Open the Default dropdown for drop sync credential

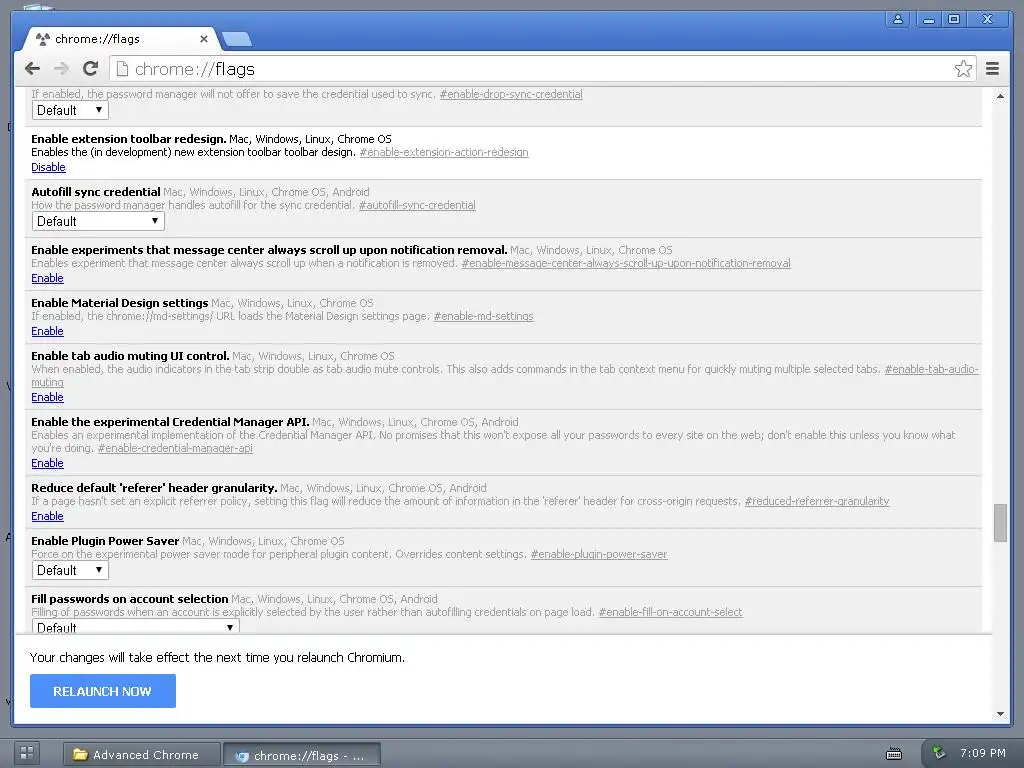click(70, 110)
